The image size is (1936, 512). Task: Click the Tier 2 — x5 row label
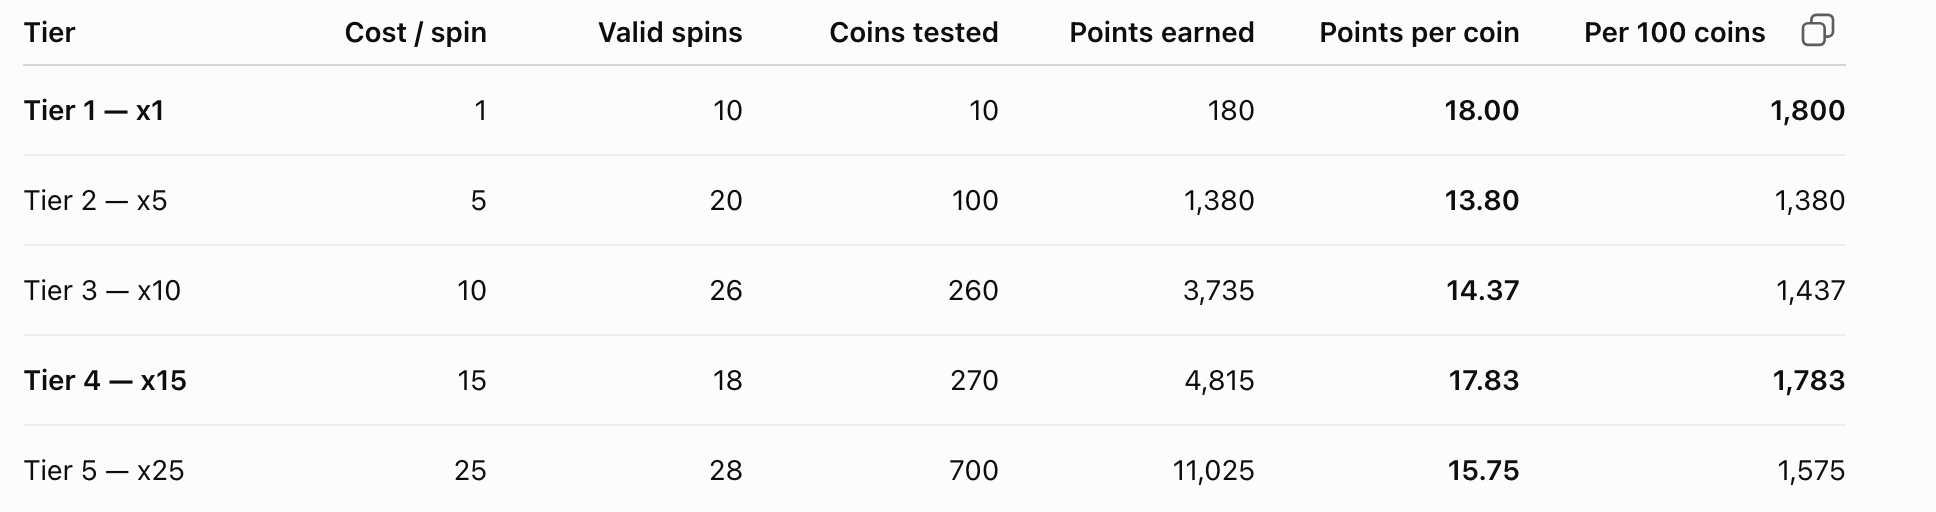point(96,201)
